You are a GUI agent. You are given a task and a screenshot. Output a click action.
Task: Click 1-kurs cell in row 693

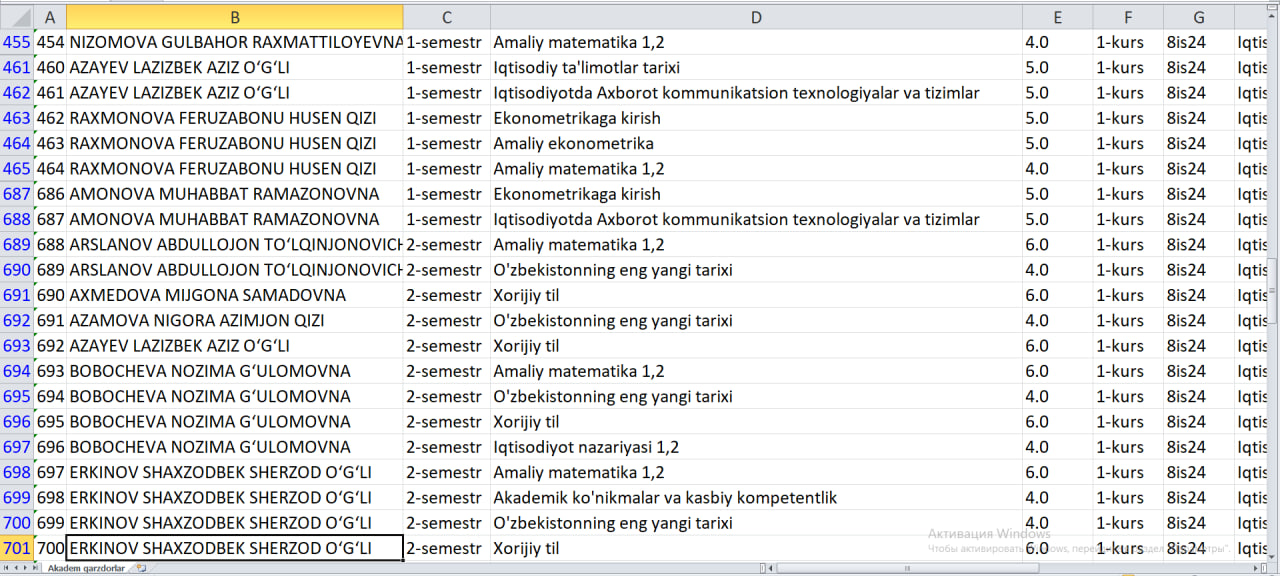[1128, 346]
